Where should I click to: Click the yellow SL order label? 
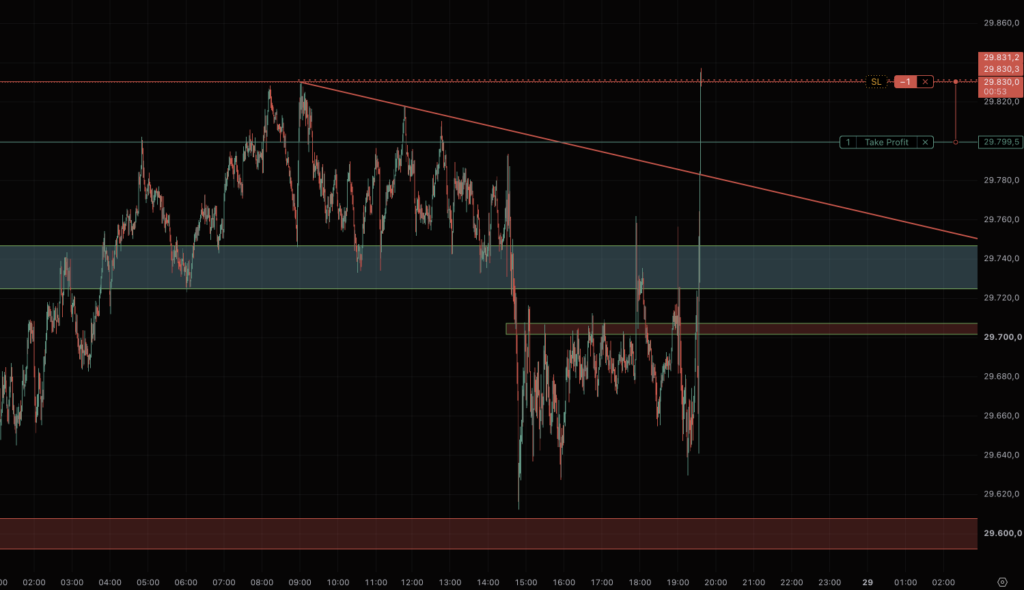click(876, 82)
